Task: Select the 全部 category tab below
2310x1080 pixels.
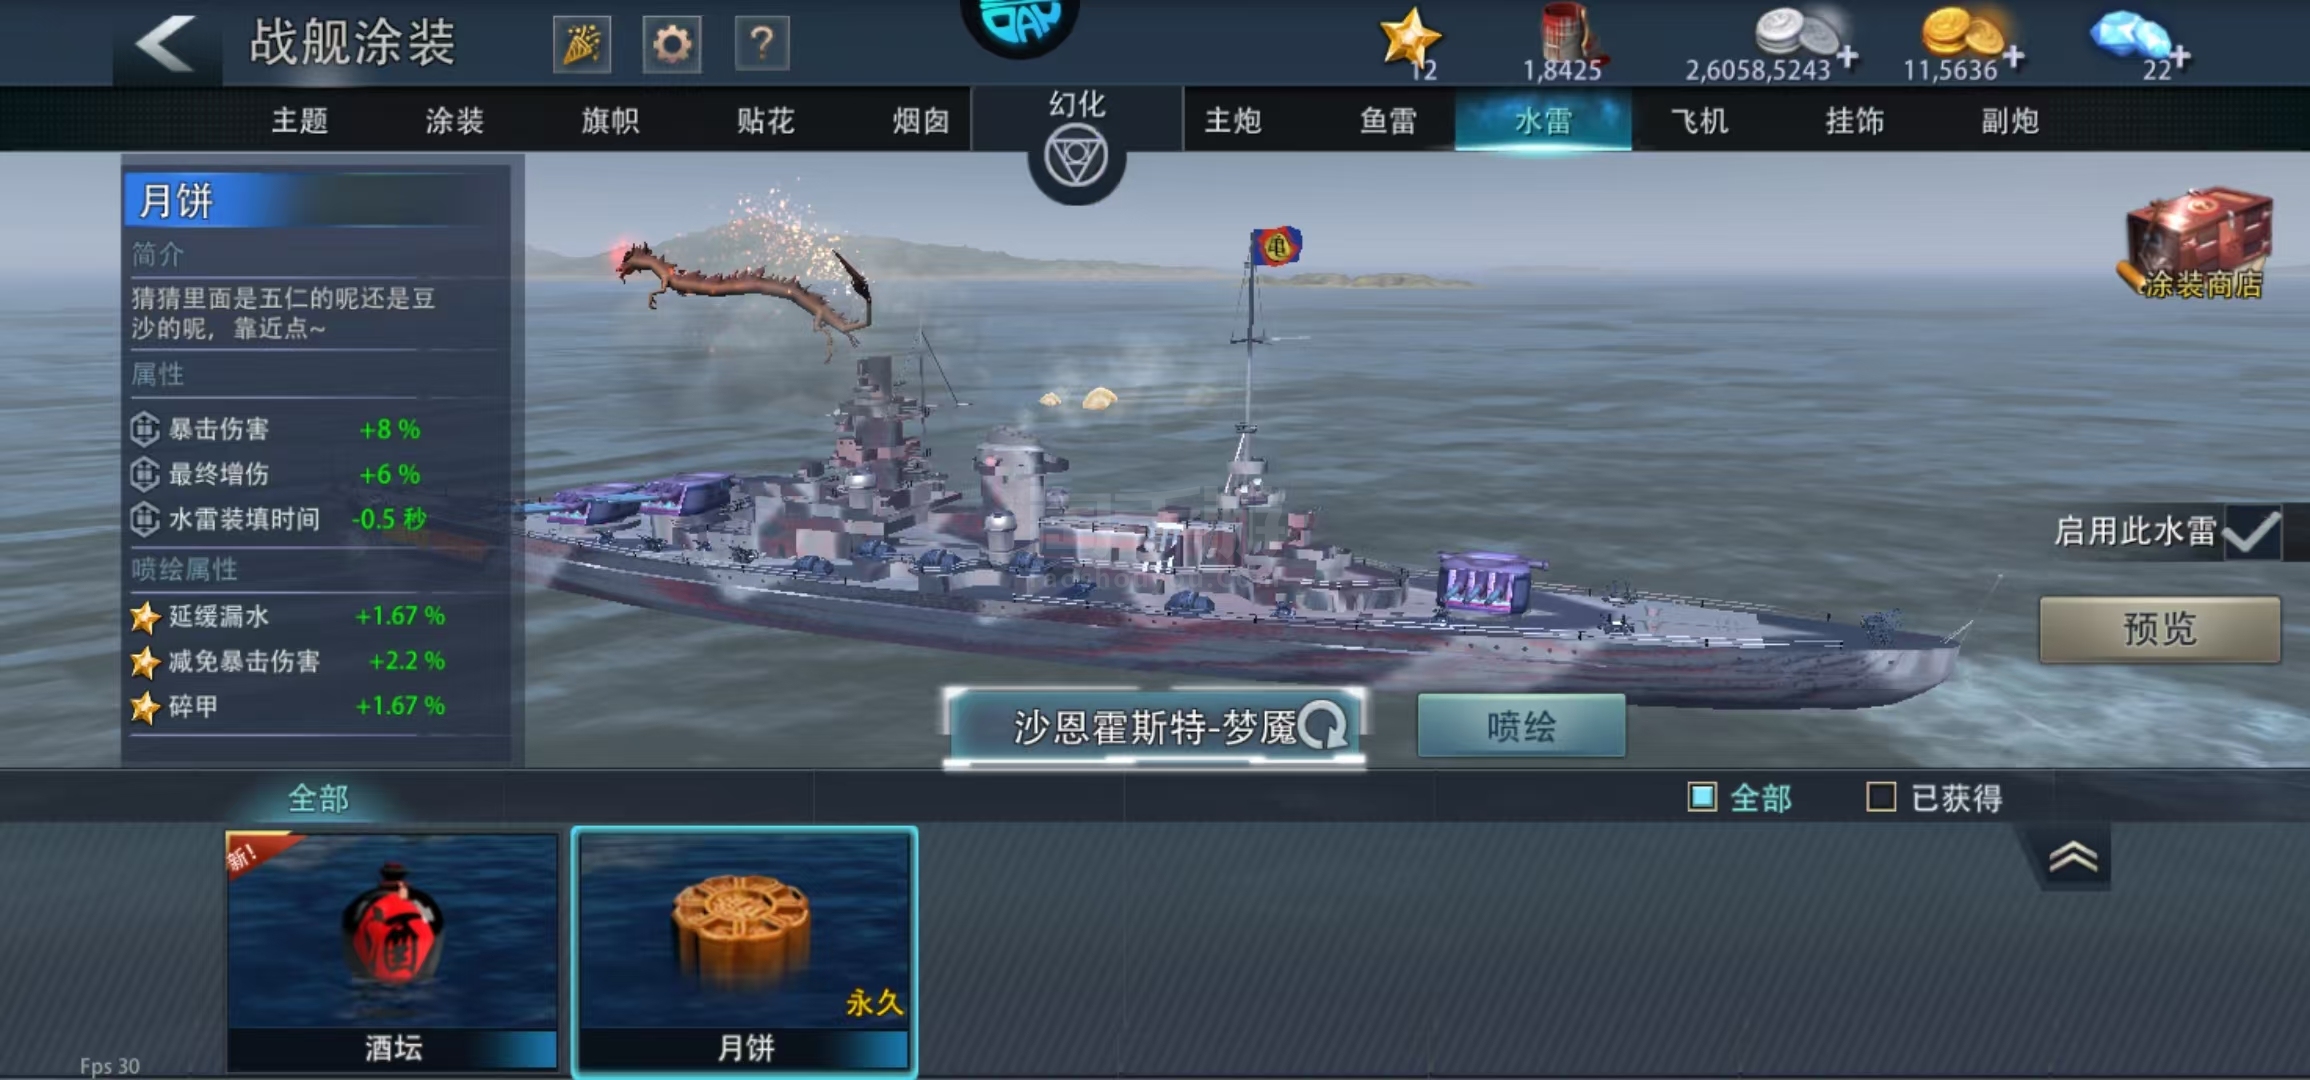Action: coord(318,798)
